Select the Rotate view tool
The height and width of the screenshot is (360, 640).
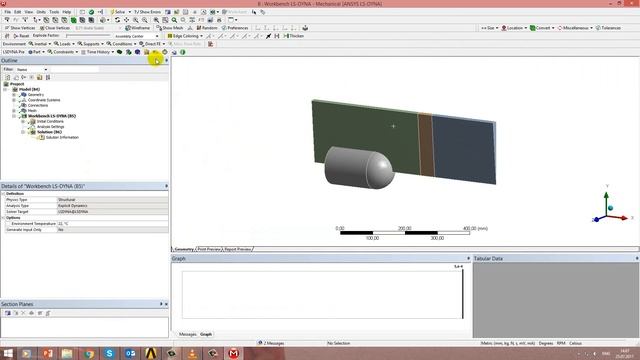(x=118, y=20)
